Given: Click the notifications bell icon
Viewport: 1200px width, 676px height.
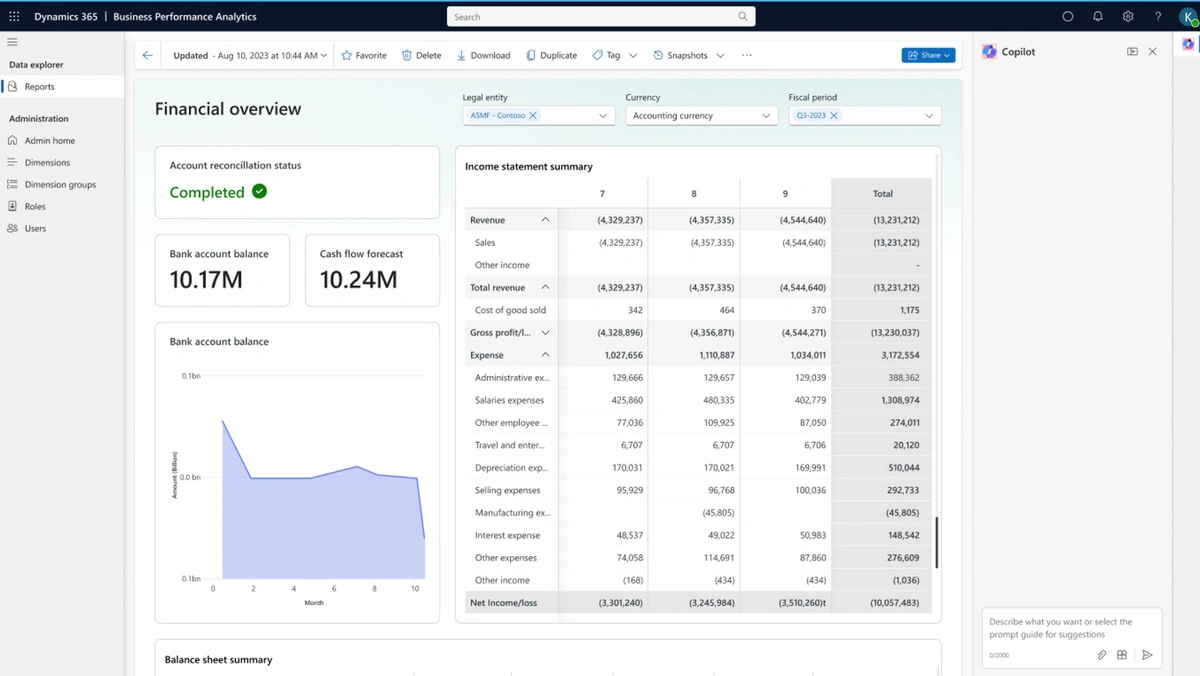Looking at the screenshot, I should pyautogui.click(x=1097, y=16).
